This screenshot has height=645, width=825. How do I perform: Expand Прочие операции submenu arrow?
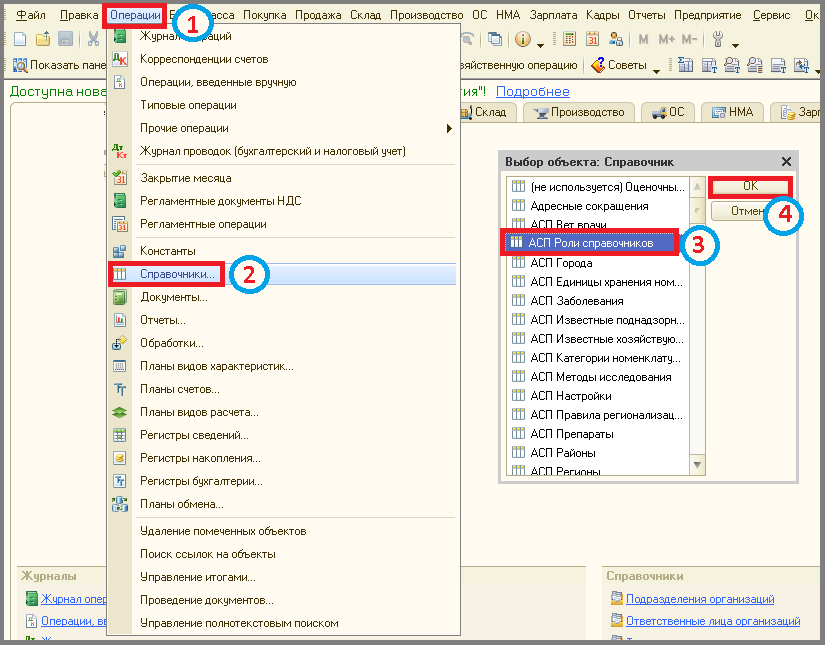coord(449,128)
